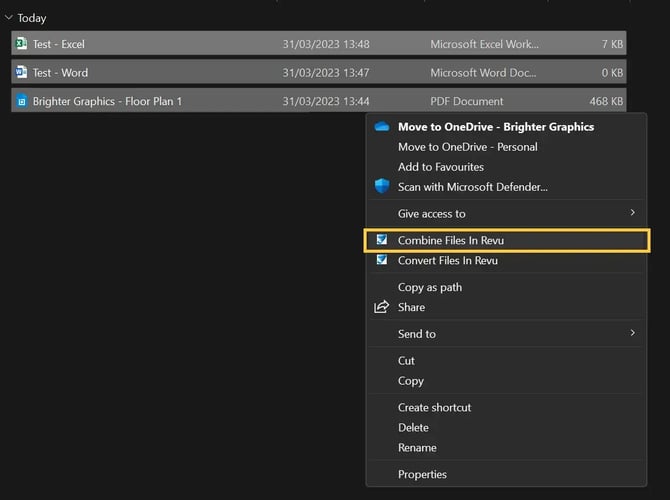Click the Word file icon for Test - Word
This screenshot has width=670, height=500.
coord(21,72)
